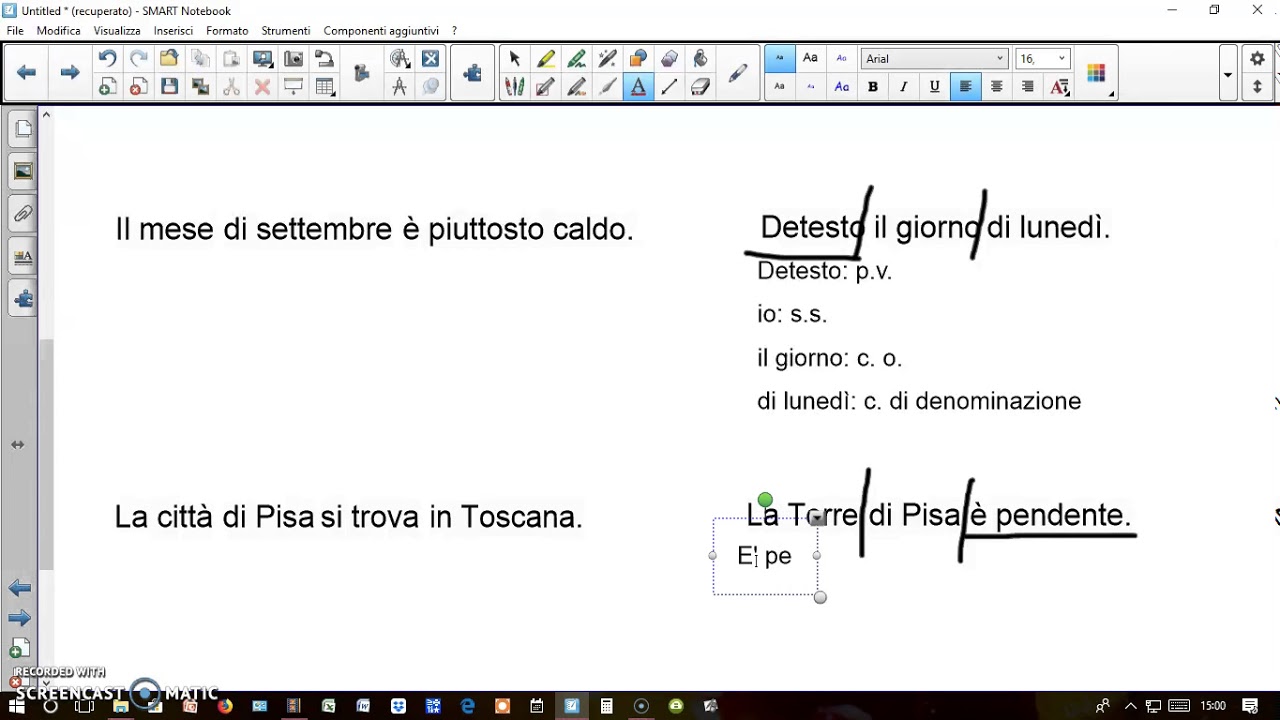The width and height of the screenshot is (1280, 720).
Task: Choose the Select arrow tool
Action: click(514, 59)
